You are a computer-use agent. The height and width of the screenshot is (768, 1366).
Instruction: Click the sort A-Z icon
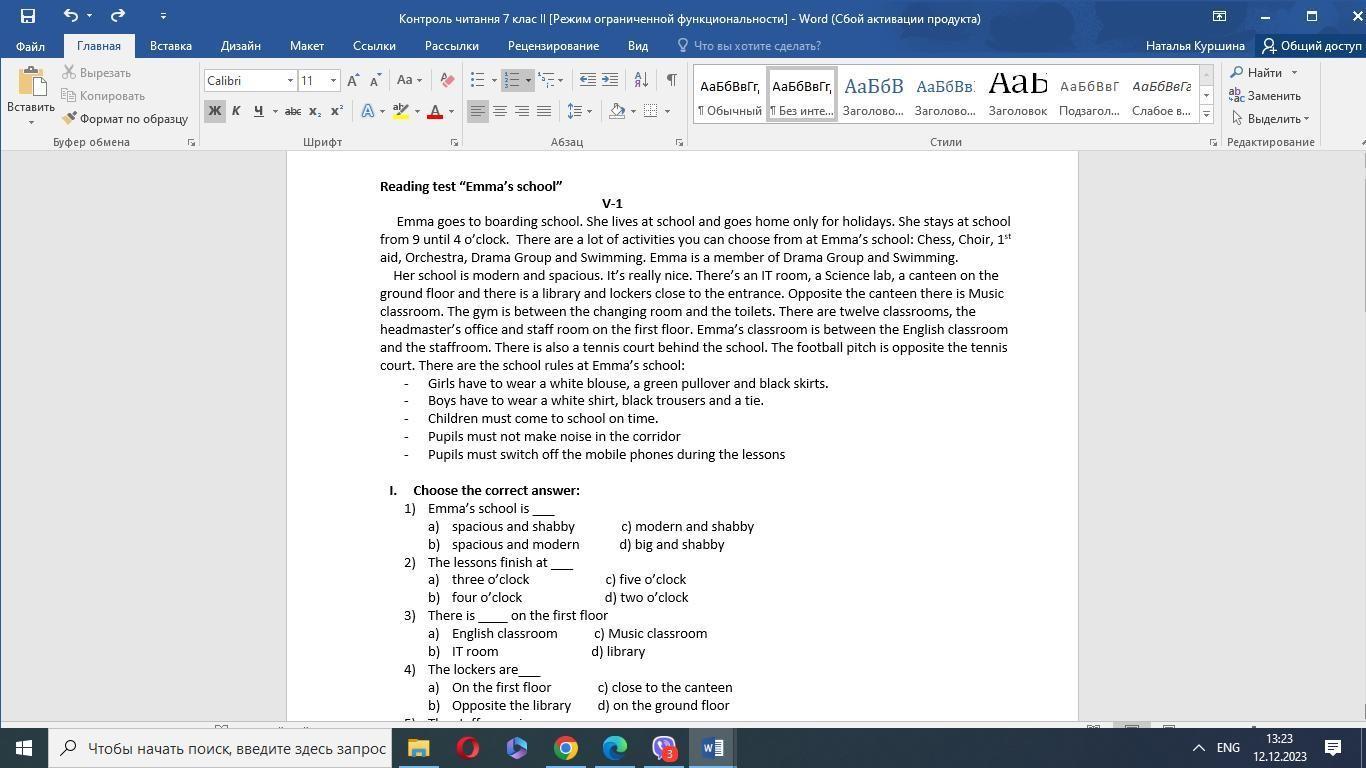pos(641,80)
